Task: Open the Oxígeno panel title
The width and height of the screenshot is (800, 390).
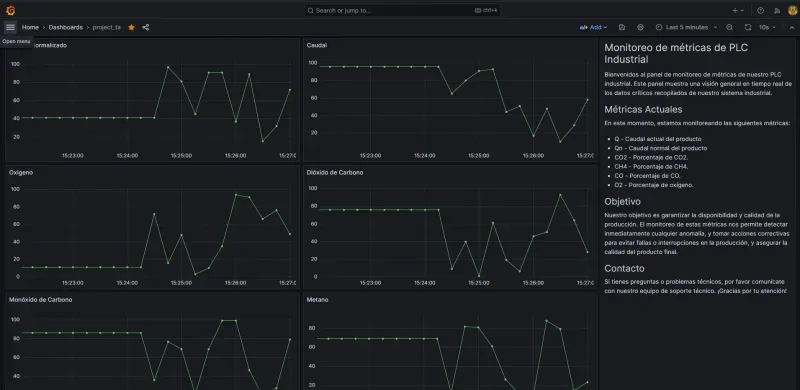Action: click(21, 173)
